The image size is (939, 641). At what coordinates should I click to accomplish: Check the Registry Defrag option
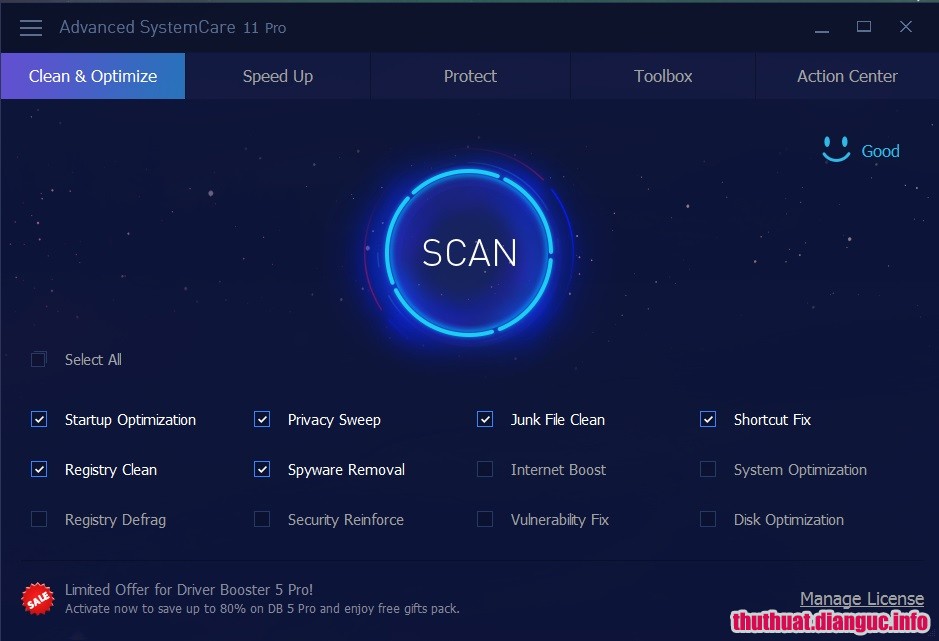point(38,519)
